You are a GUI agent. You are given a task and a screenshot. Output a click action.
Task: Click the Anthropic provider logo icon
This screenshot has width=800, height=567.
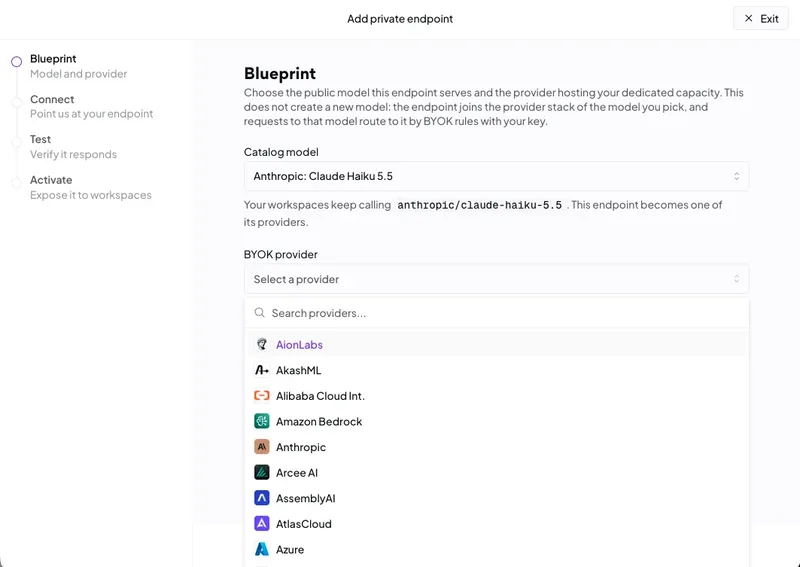[x=262, y=447]
